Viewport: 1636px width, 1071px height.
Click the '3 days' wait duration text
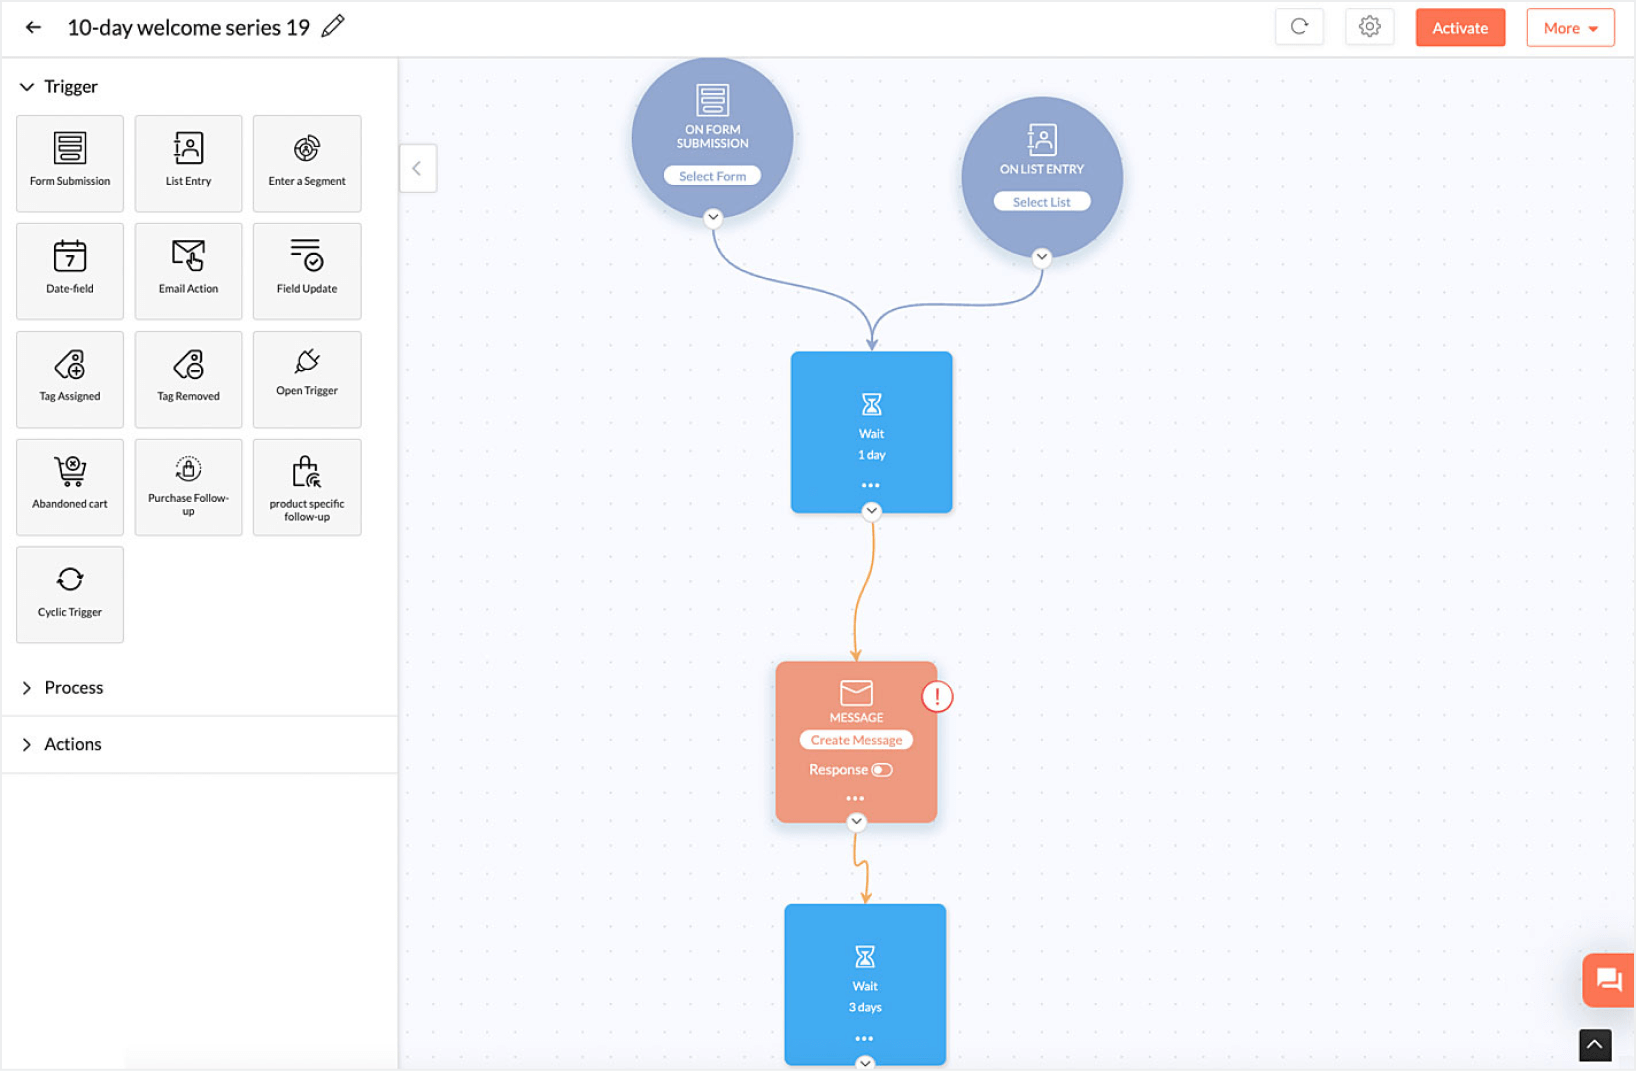point(865,1007)
